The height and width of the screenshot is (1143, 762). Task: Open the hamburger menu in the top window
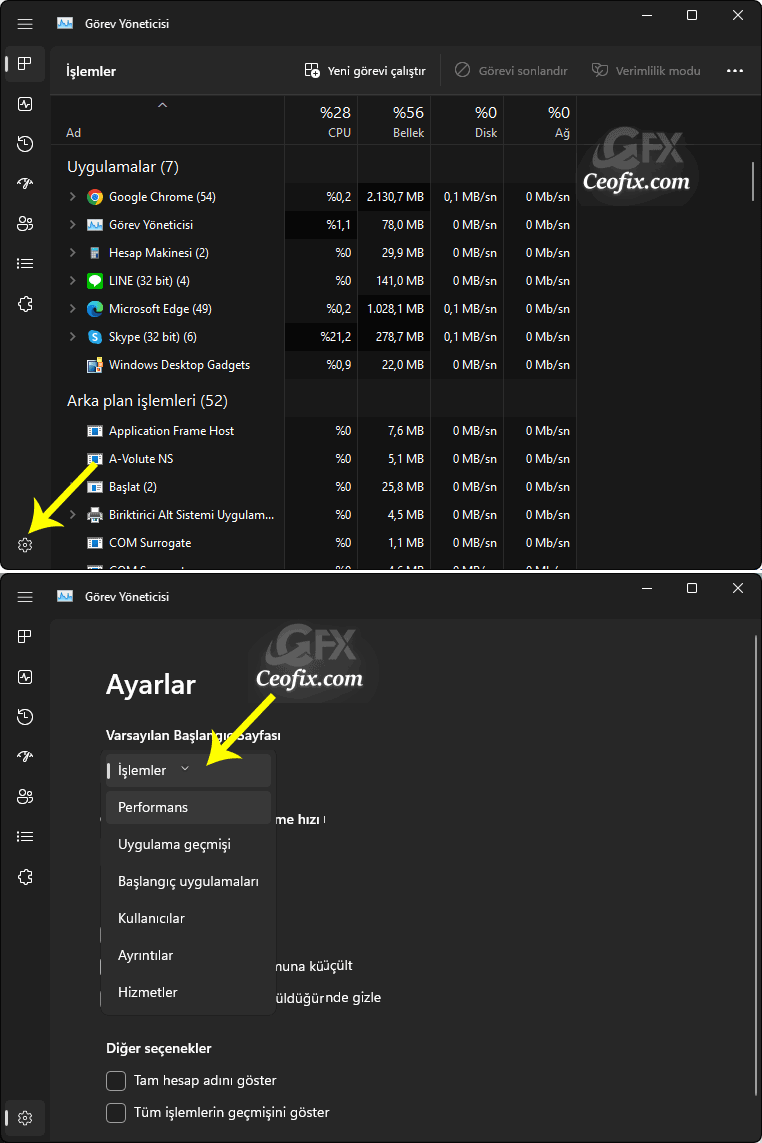pyautogui.click(x=25, y=24)
